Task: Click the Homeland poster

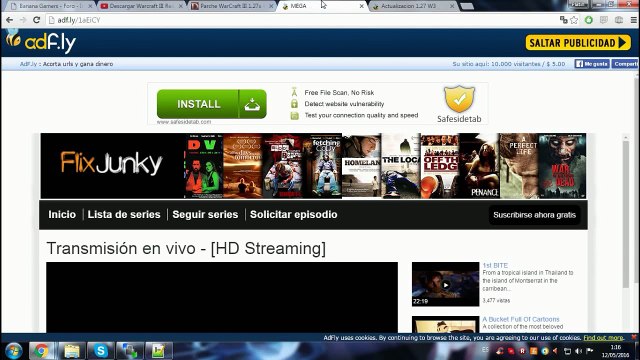Action: pos(361,166)
